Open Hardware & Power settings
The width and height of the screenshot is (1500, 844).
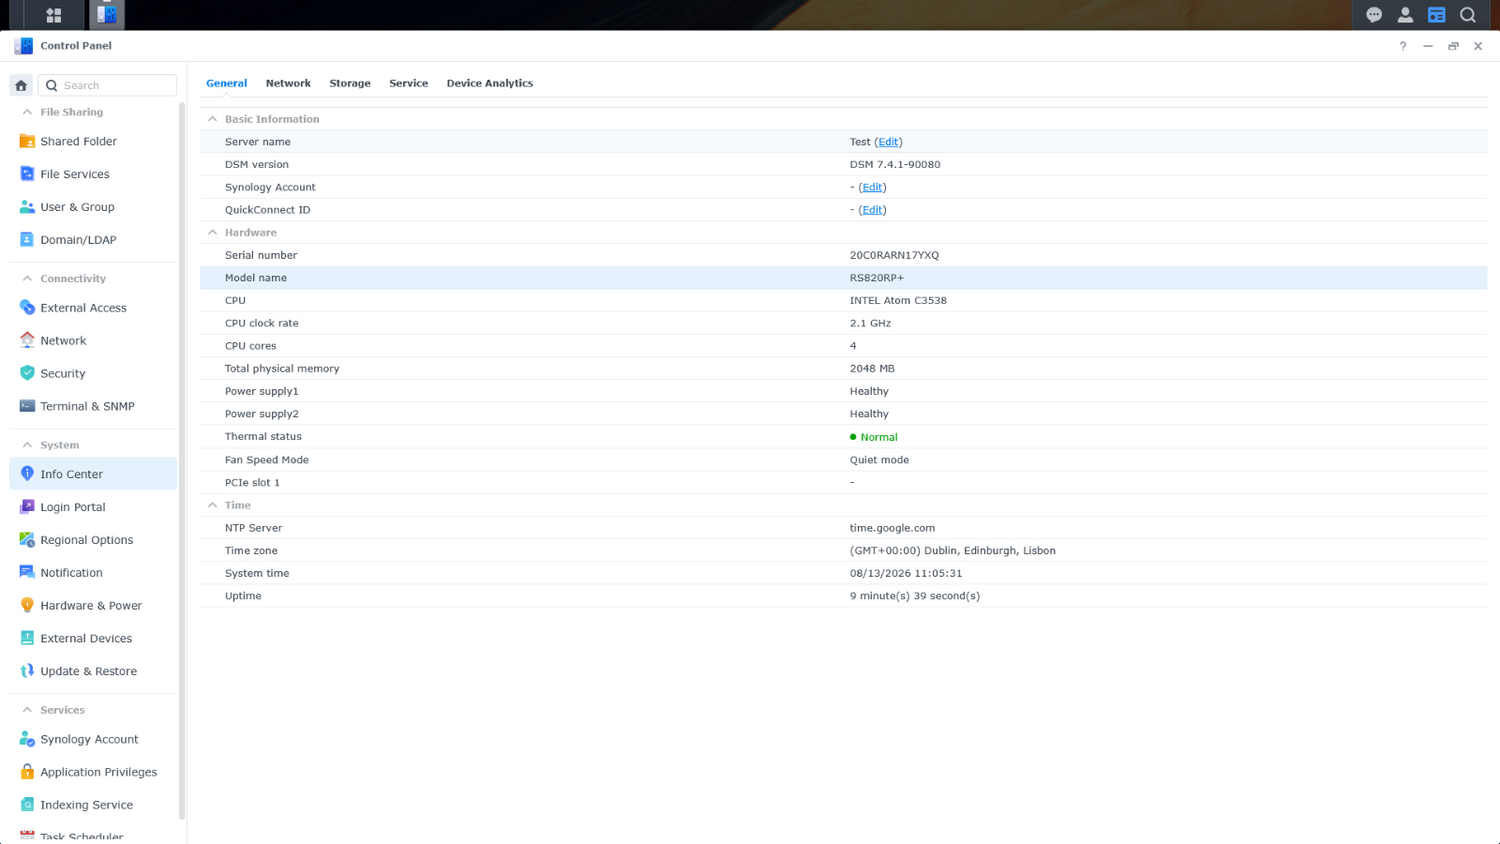(93, 605)
